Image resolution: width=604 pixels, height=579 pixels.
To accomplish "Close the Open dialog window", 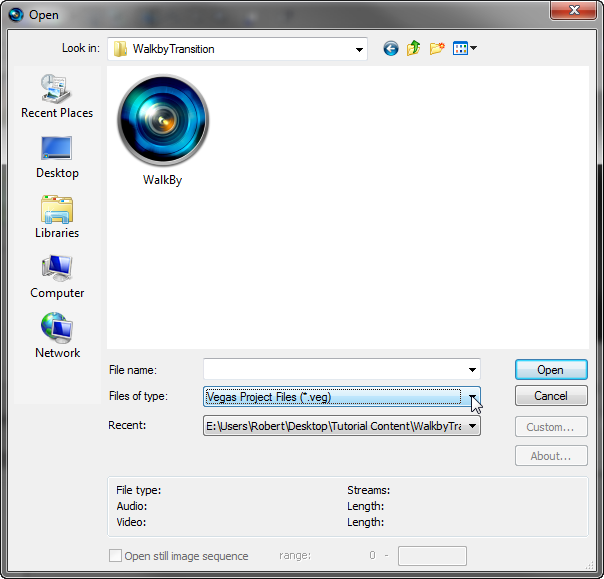I will (x=574, y=10).
